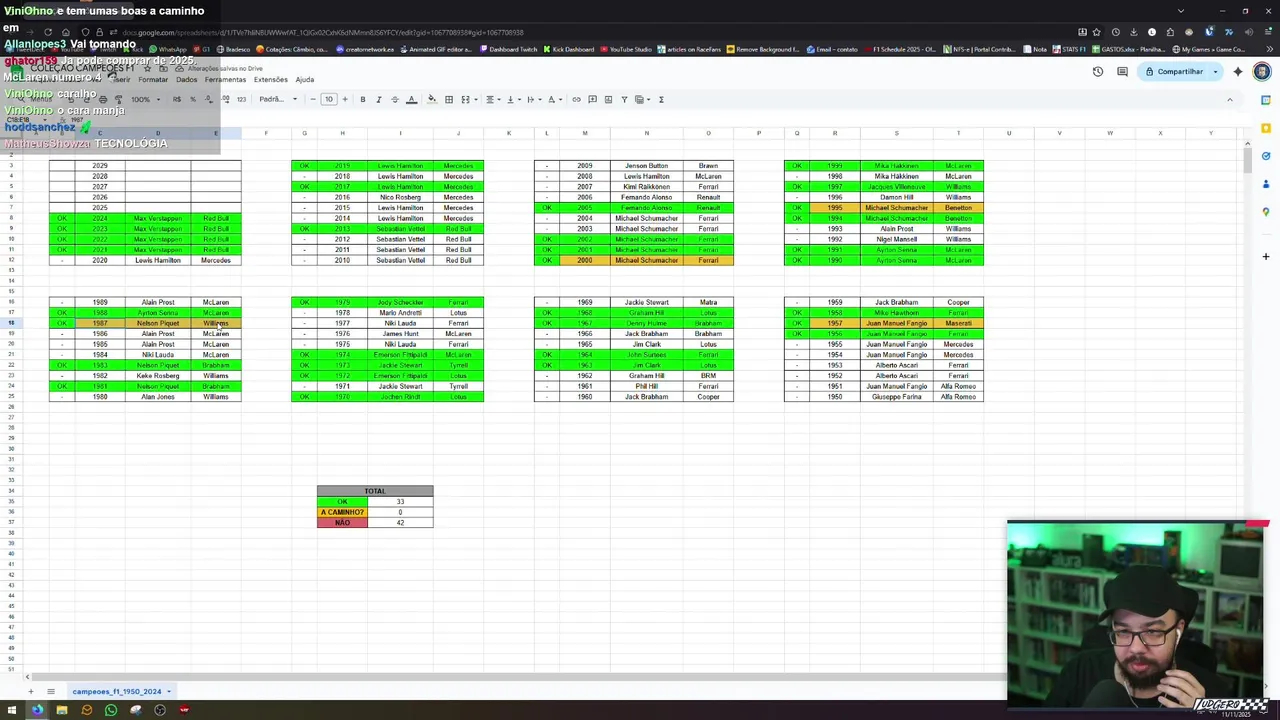This screenshot has height=720, width=1280.
Task: Open the Compartilhar dropdown arrow
Action: coord(1216,71)
